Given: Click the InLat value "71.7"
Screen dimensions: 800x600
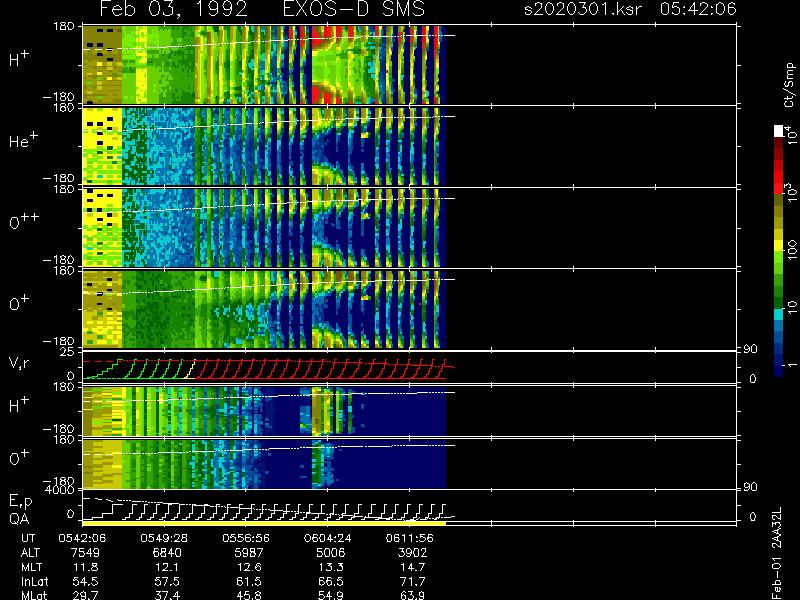Looking at the screenshot, I should click(x=413, y=581).
